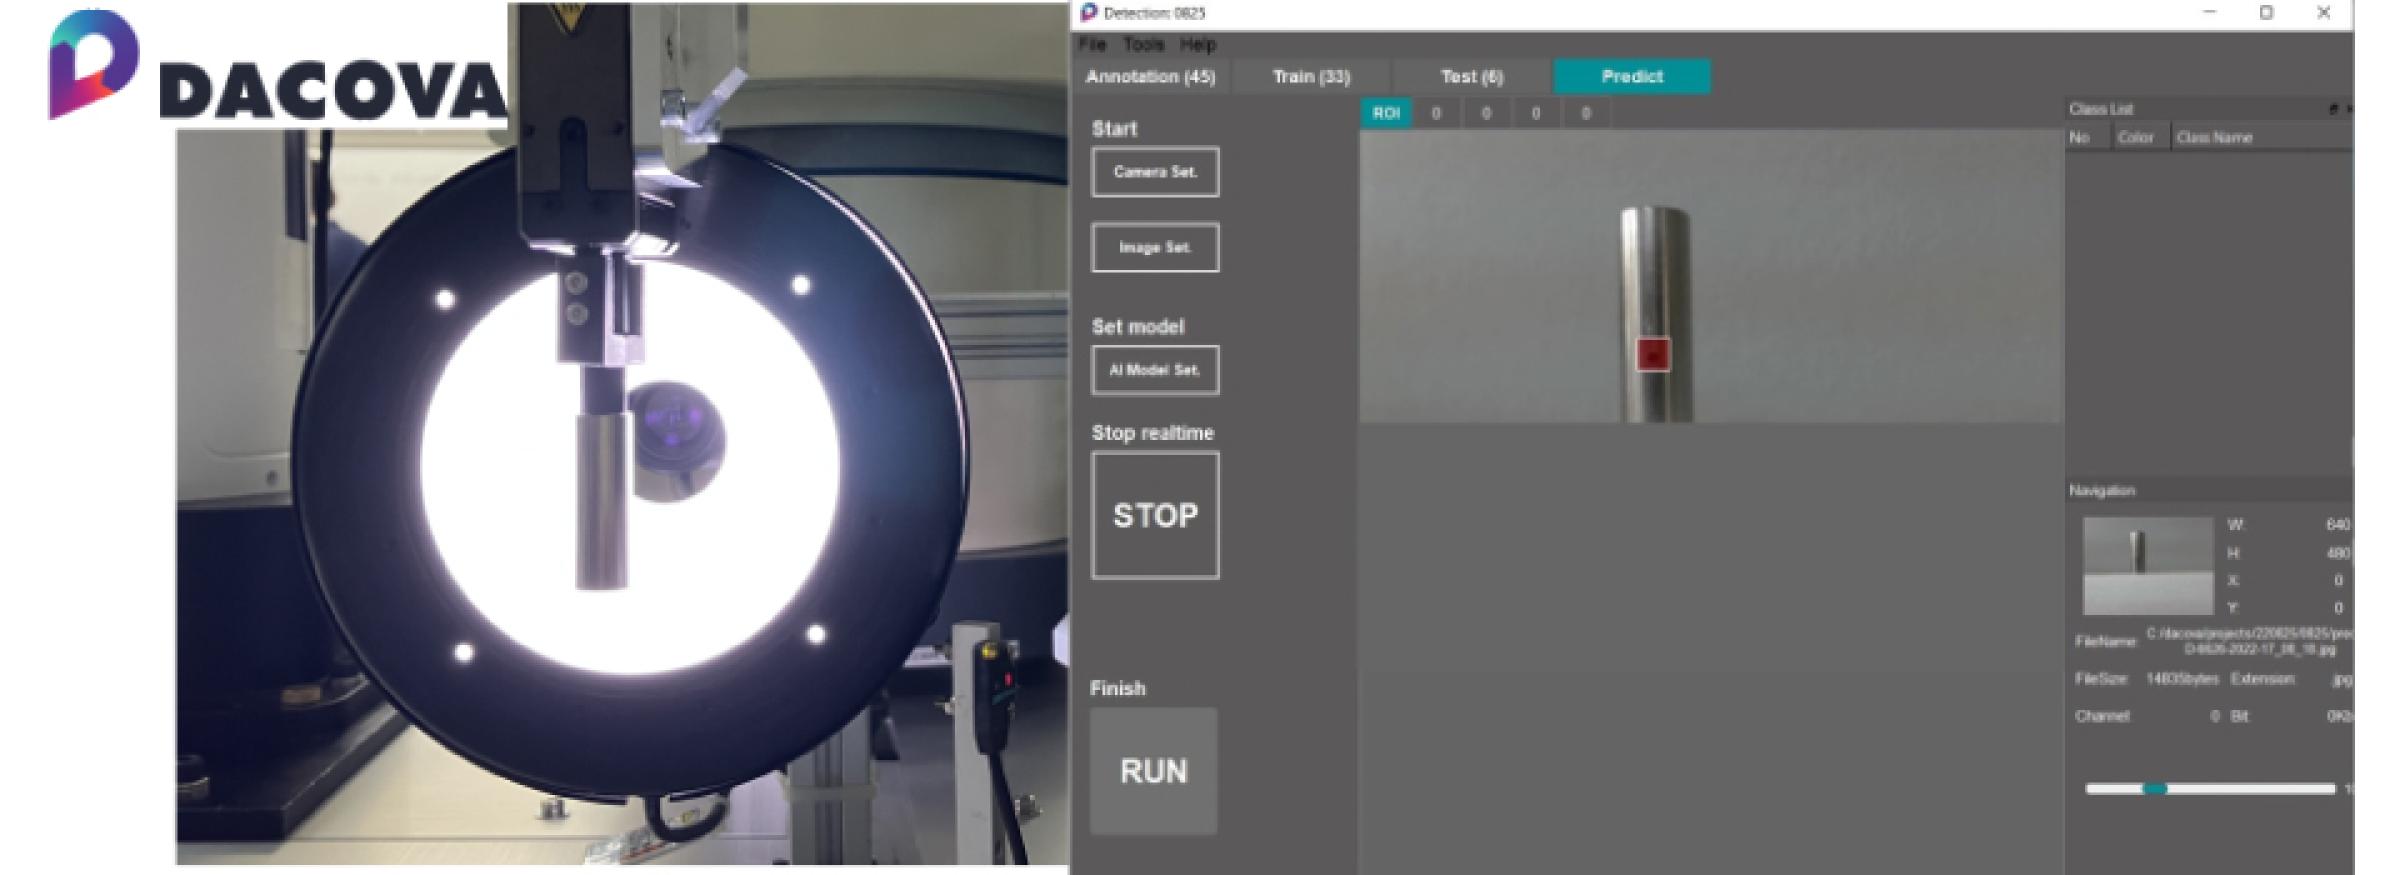This screenshot has width=2400, height=875.
Task: Click the red detection box on cylinder
Action: click(1653, 355)
